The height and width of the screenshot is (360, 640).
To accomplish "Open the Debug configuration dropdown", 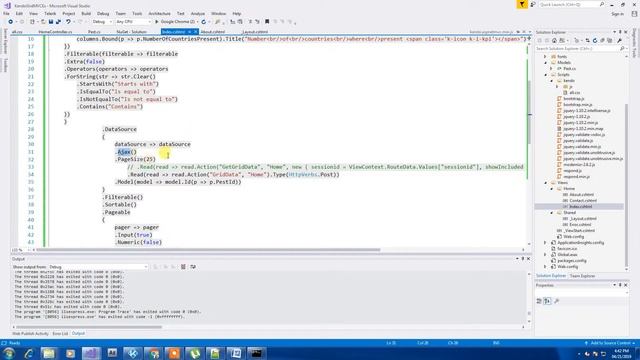I will tap(102, 22).
